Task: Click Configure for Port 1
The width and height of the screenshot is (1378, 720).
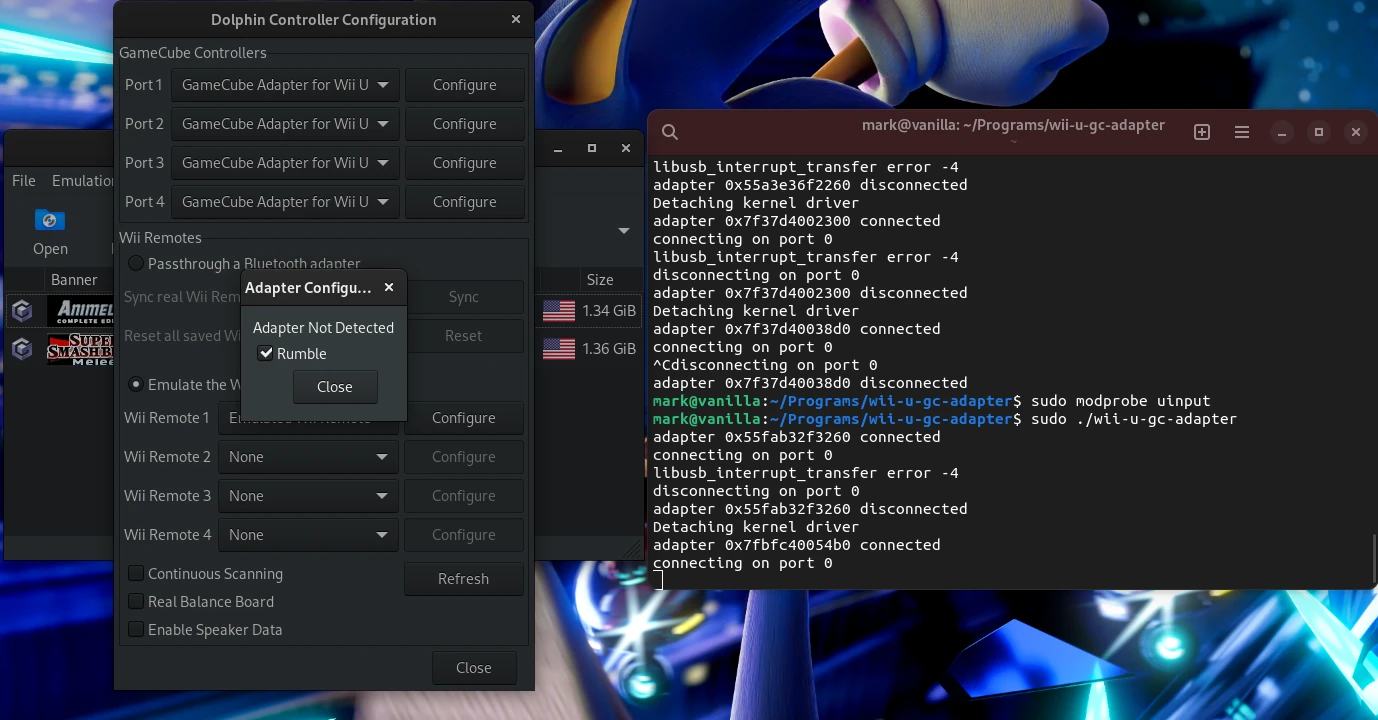Action: click(464, 85)
